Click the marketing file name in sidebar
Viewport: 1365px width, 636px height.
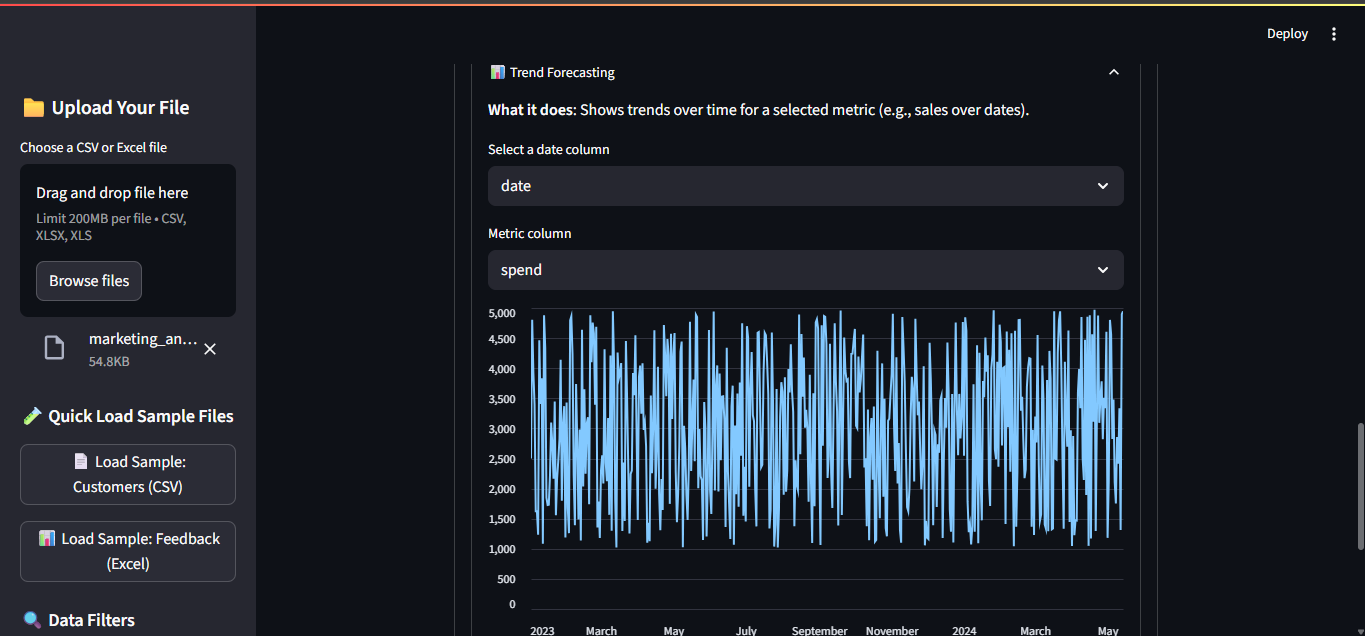(x=143, y=339)
